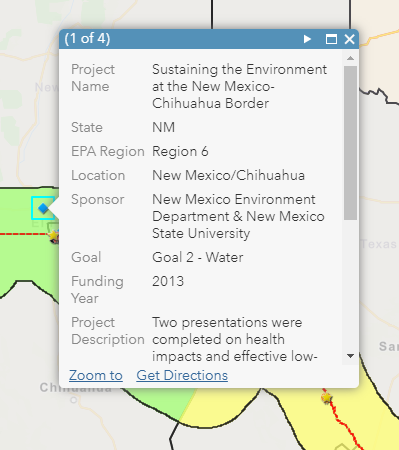Click the scrollbar down arrow in the popup

click(350, 356)
